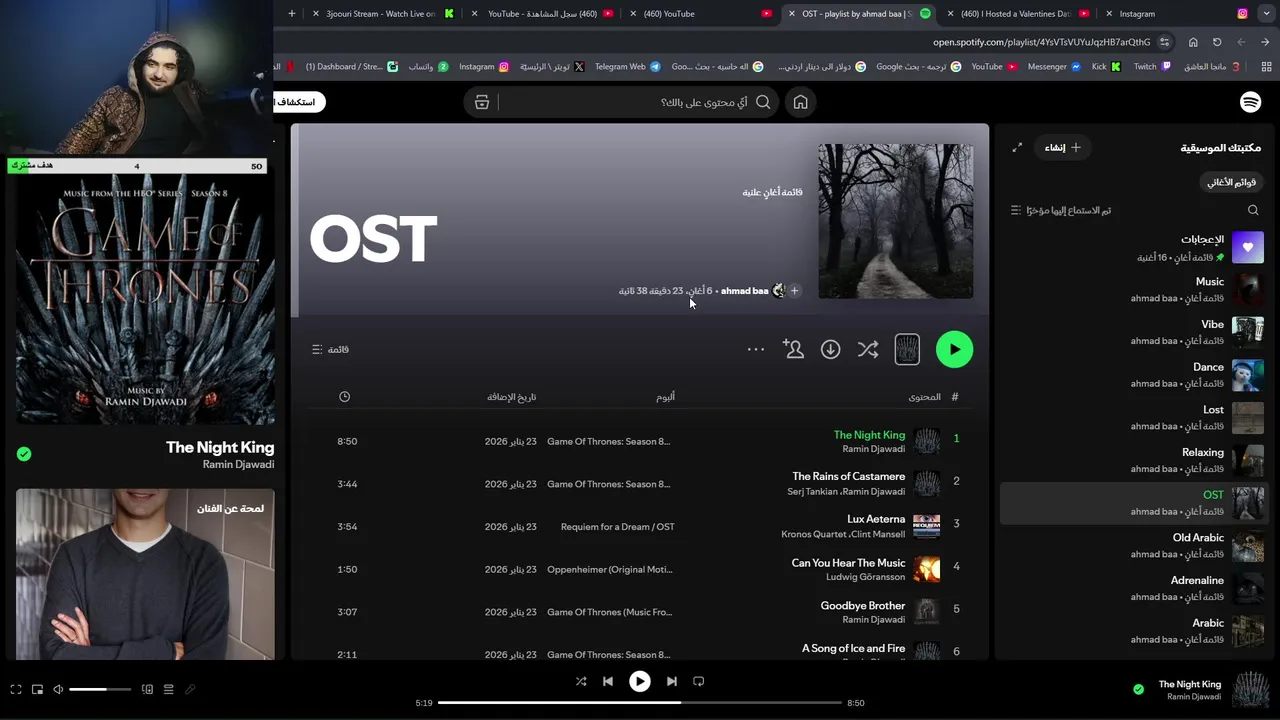
Task: Open the Dance playlist in library
Action: [1132, 375]
